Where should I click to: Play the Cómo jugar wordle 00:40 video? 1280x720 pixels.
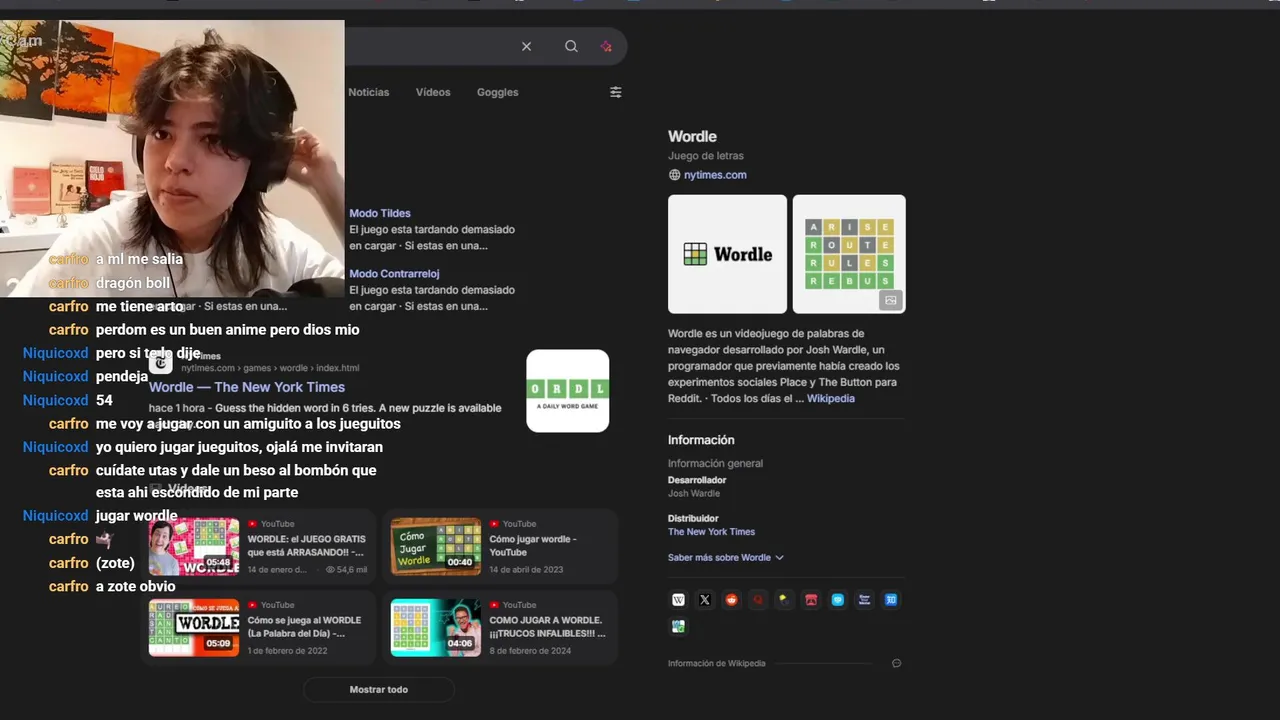pyautogui.click(x=435, y=546)
